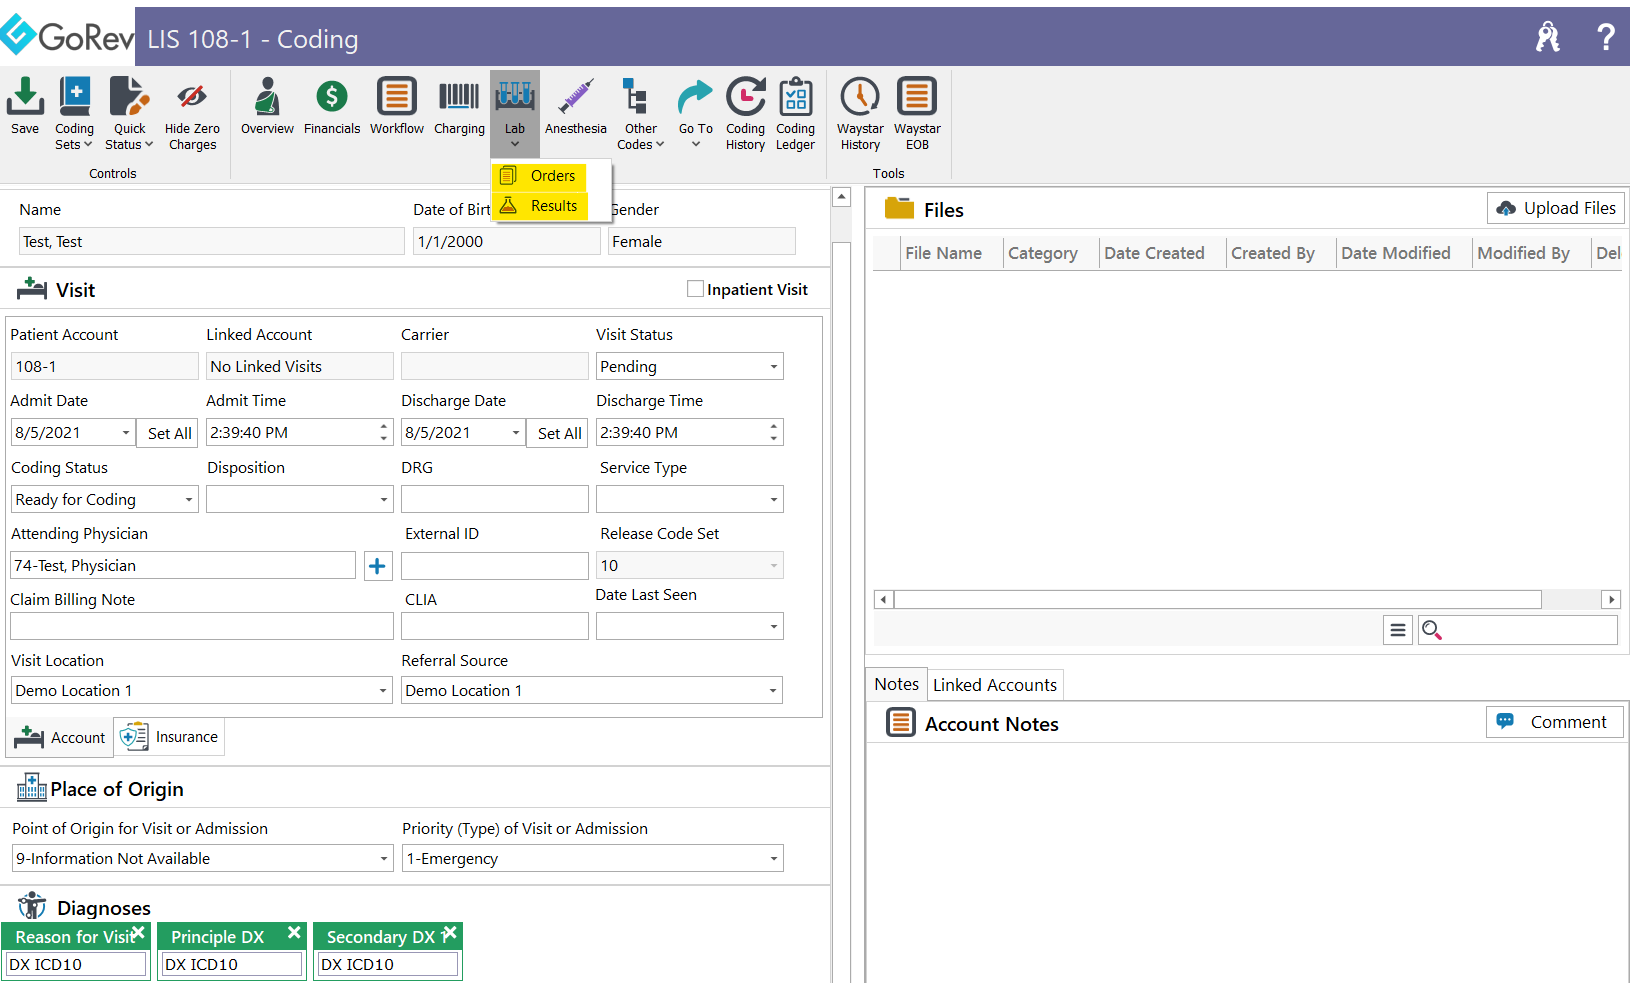Click the Reason for Visit DX ICD10 field
Viewport: 1630px width, 983px height.
[76, 965]
